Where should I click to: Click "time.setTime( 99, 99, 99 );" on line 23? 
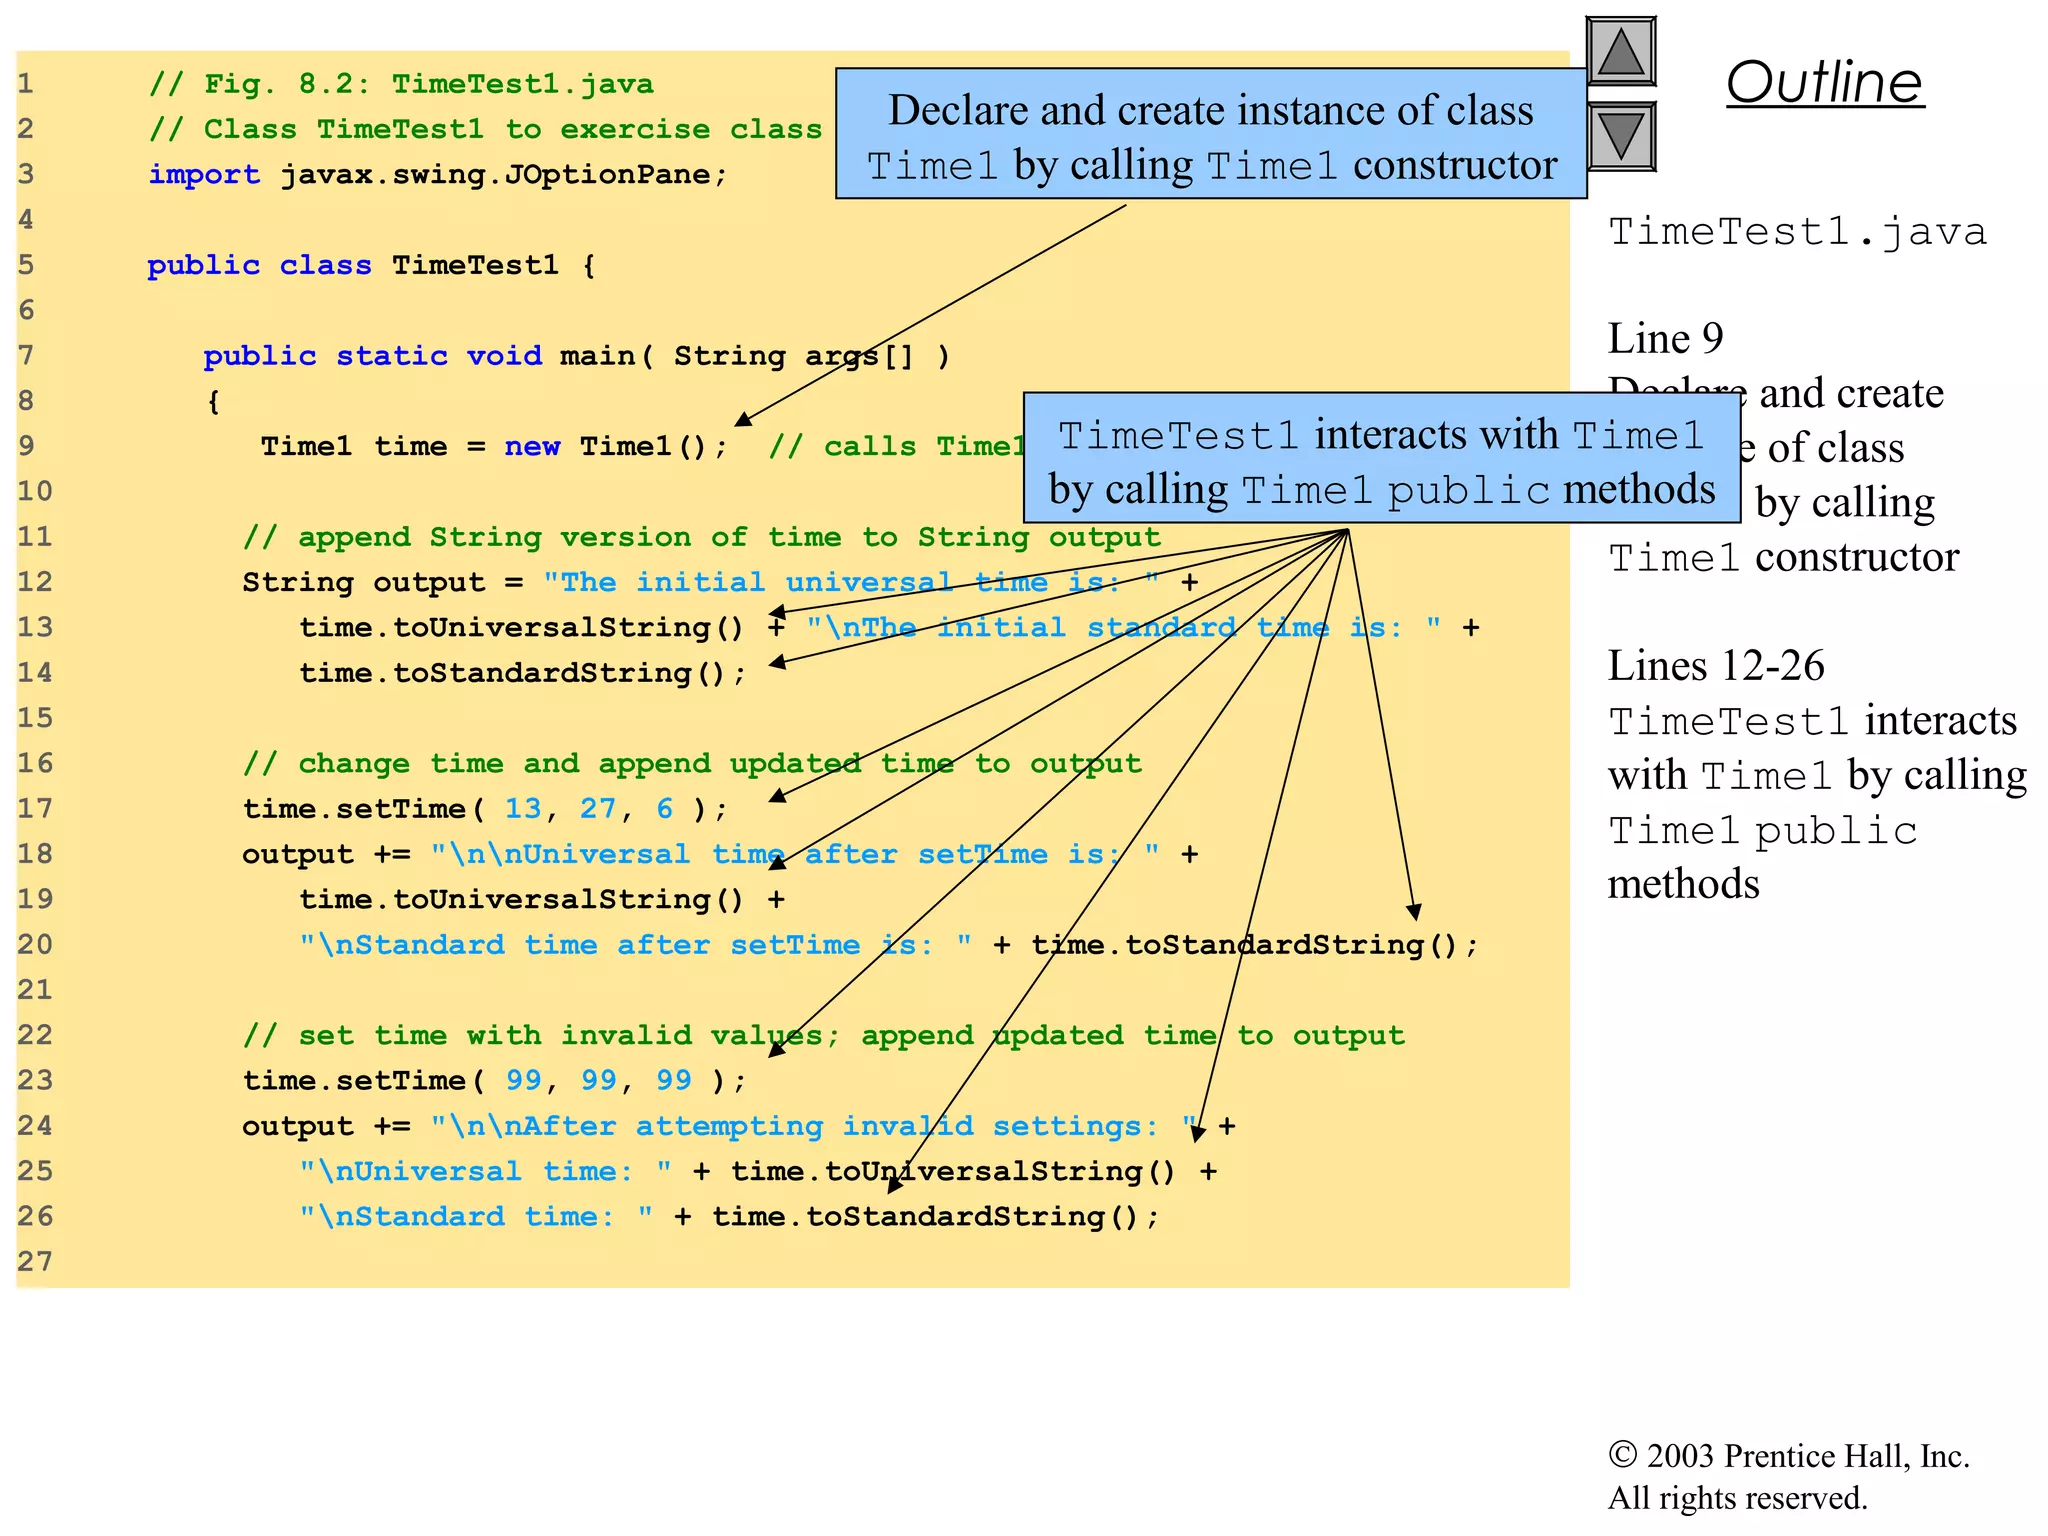[x=495, y=1081]
